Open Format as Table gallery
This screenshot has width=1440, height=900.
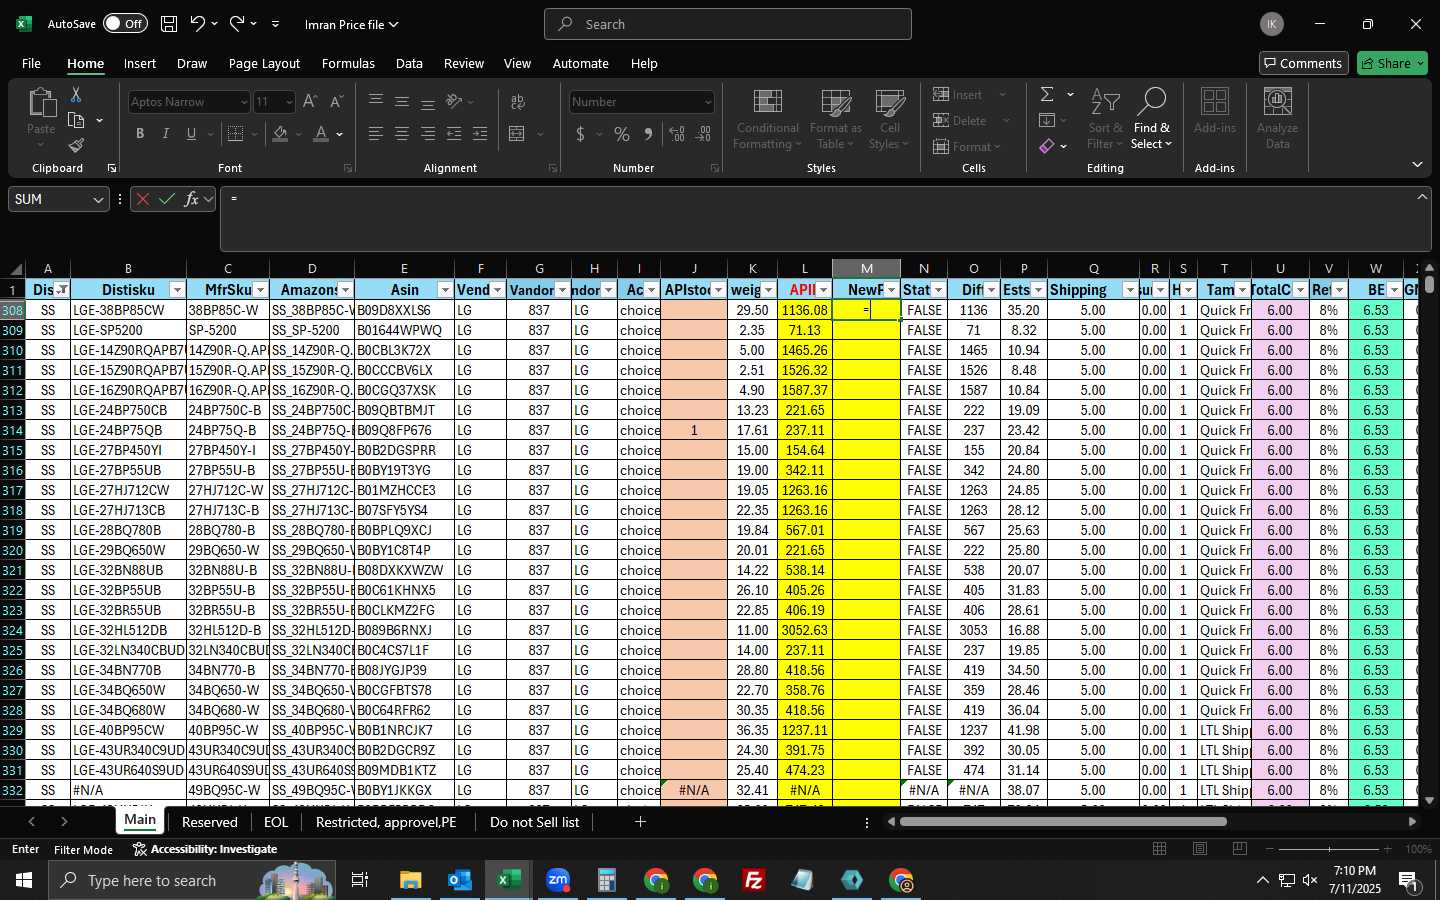(x=835, y=120)
